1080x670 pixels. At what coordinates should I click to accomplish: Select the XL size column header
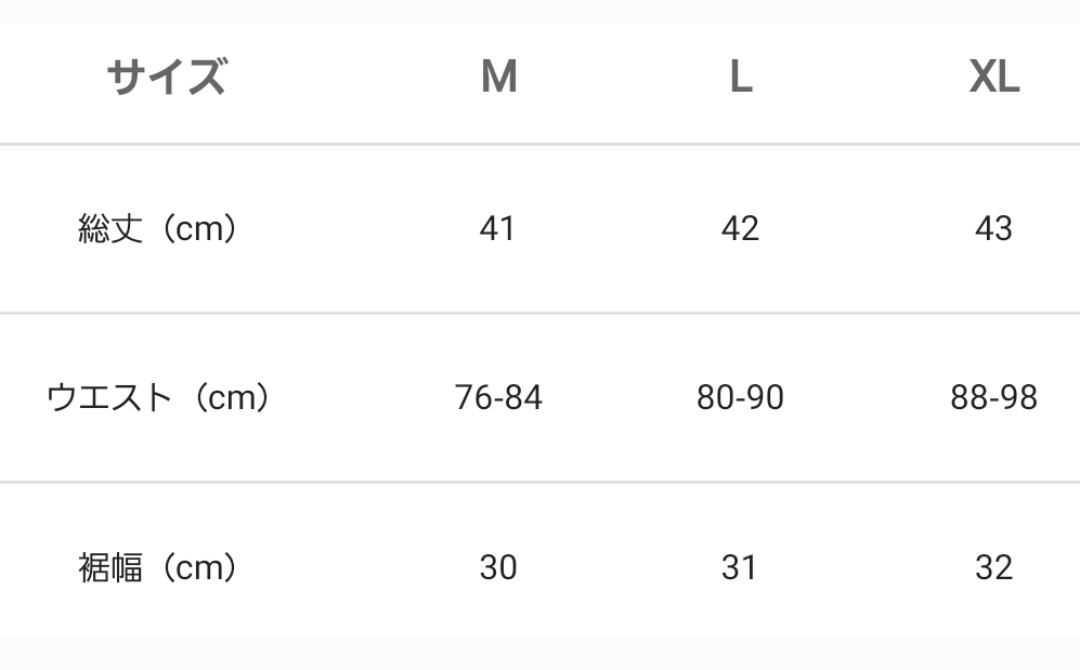993,77
